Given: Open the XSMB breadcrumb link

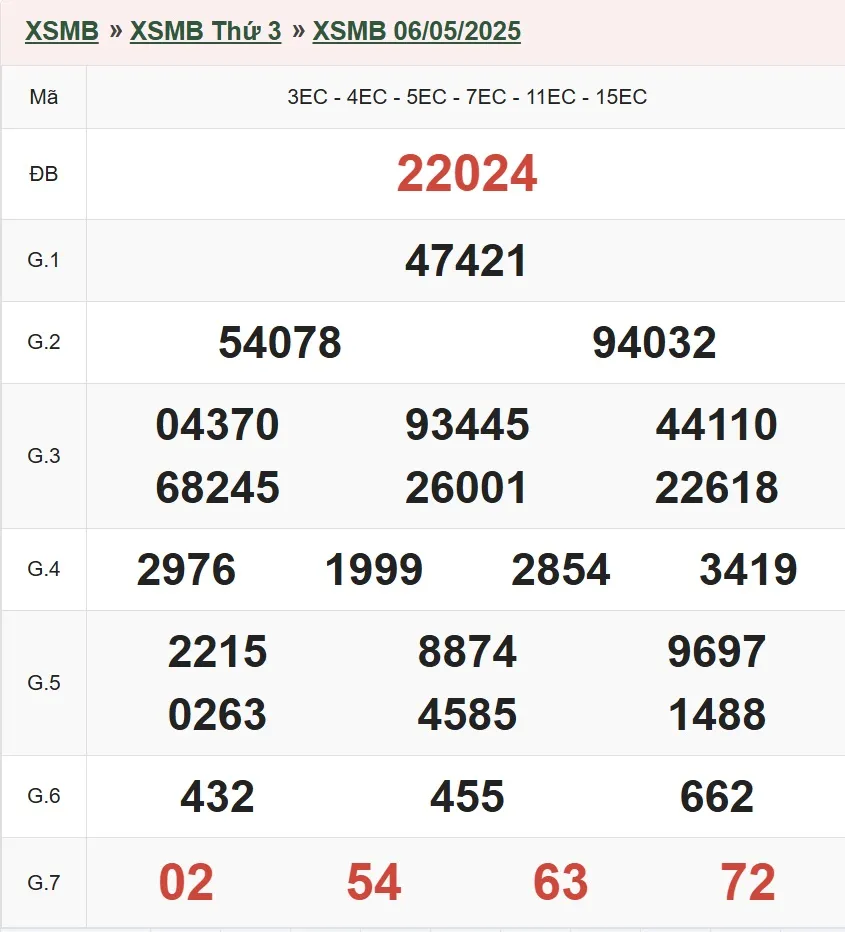Looking at the screenshot, I should (x=62, y=31).
